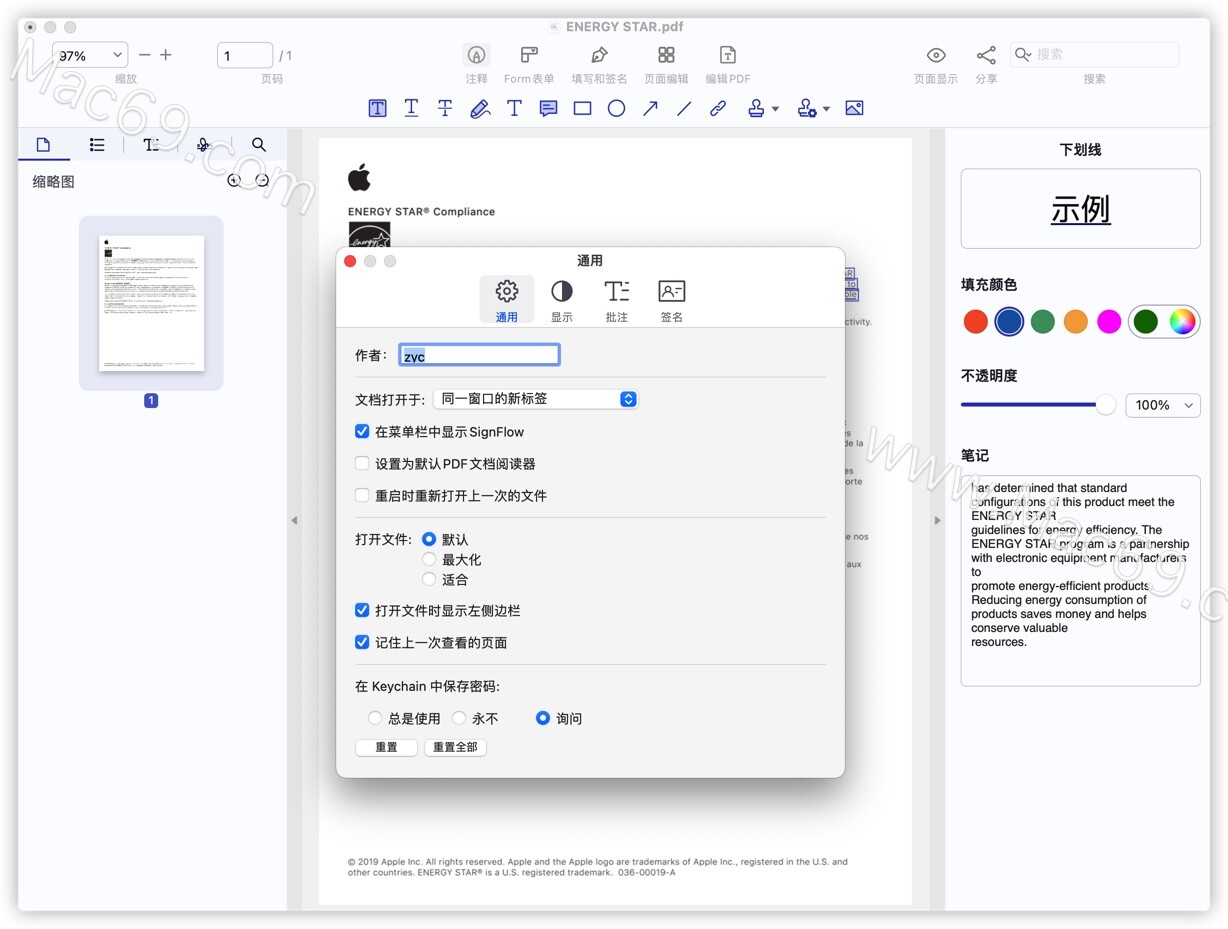Uncheck 在菜单栏中显示SignFlow
Screen dimensions: 1228x929
(x=361, y=431)
